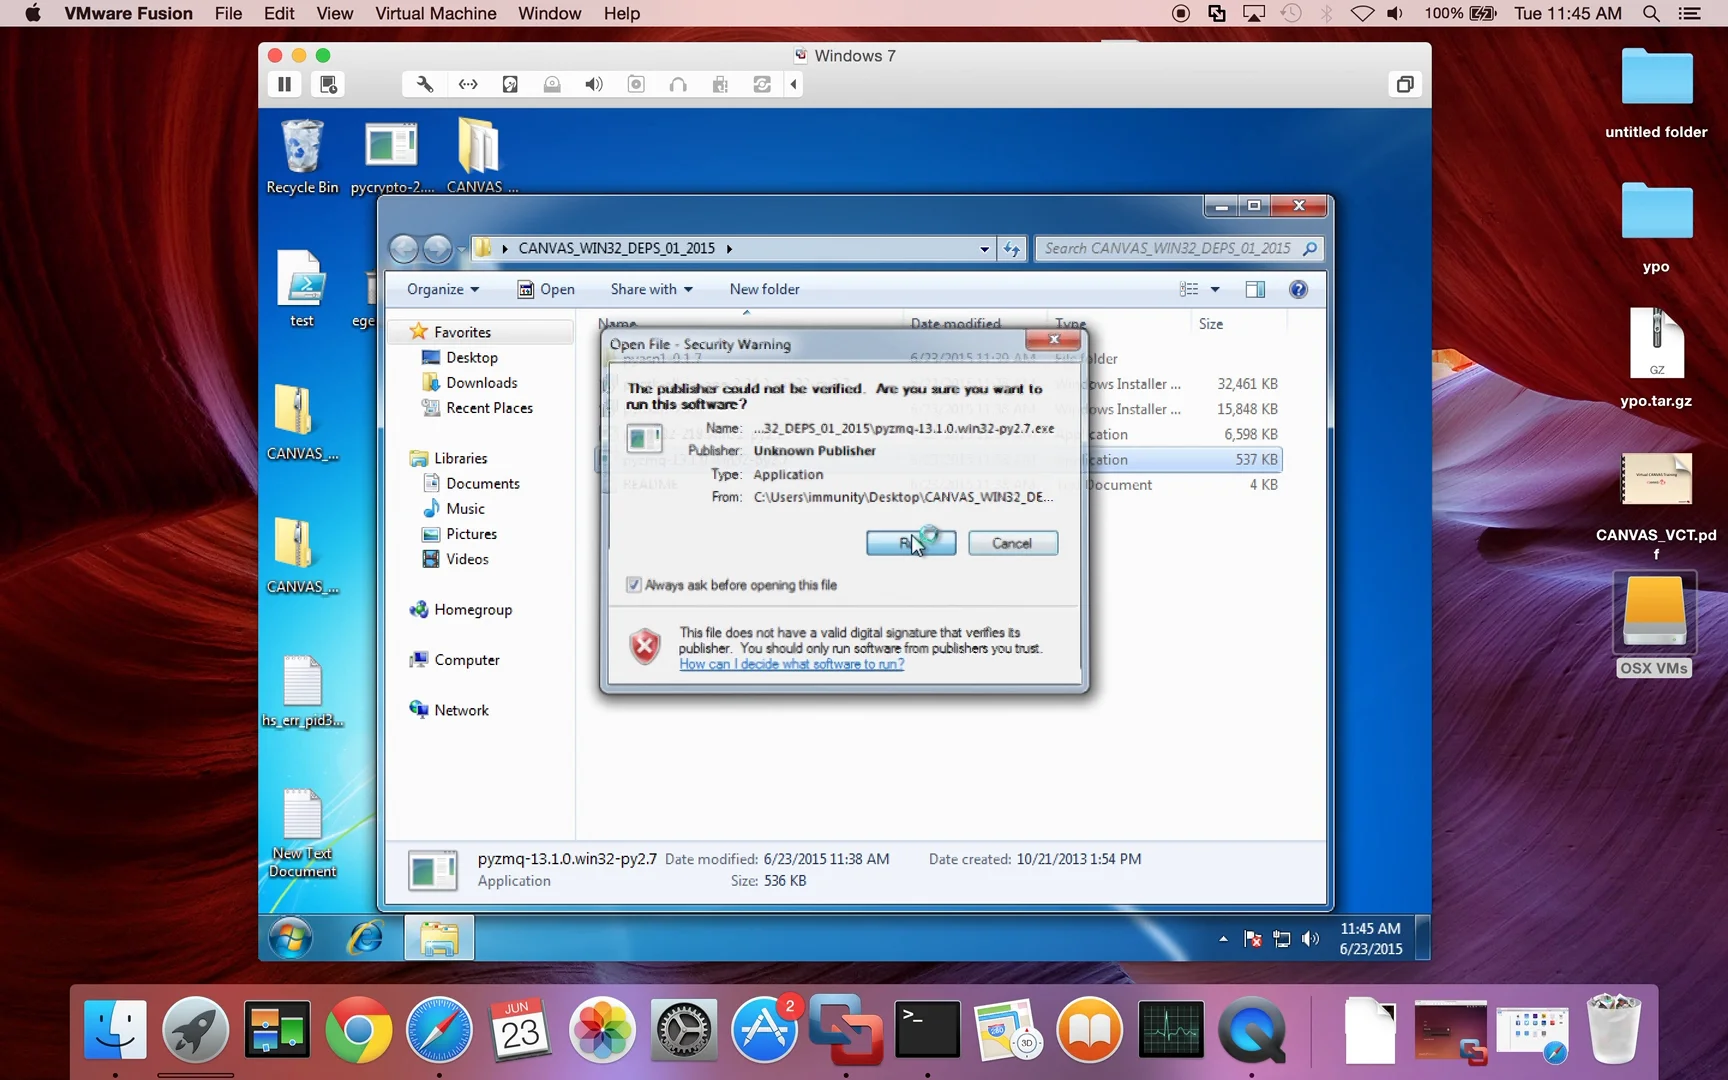Take a snapshot of the virtual machine
The width and height of the screenshot is (1728, 1080).
329,84
